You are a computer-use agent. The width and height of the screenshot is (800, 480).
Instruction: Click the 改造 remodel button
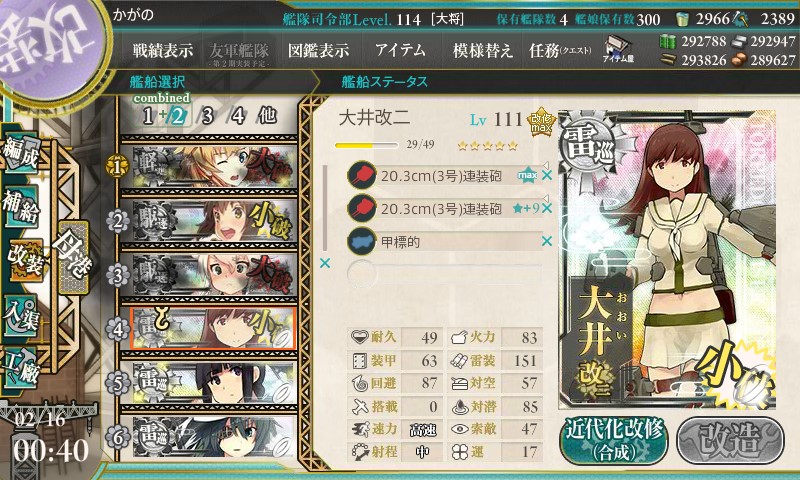click(x=730, y=440)
